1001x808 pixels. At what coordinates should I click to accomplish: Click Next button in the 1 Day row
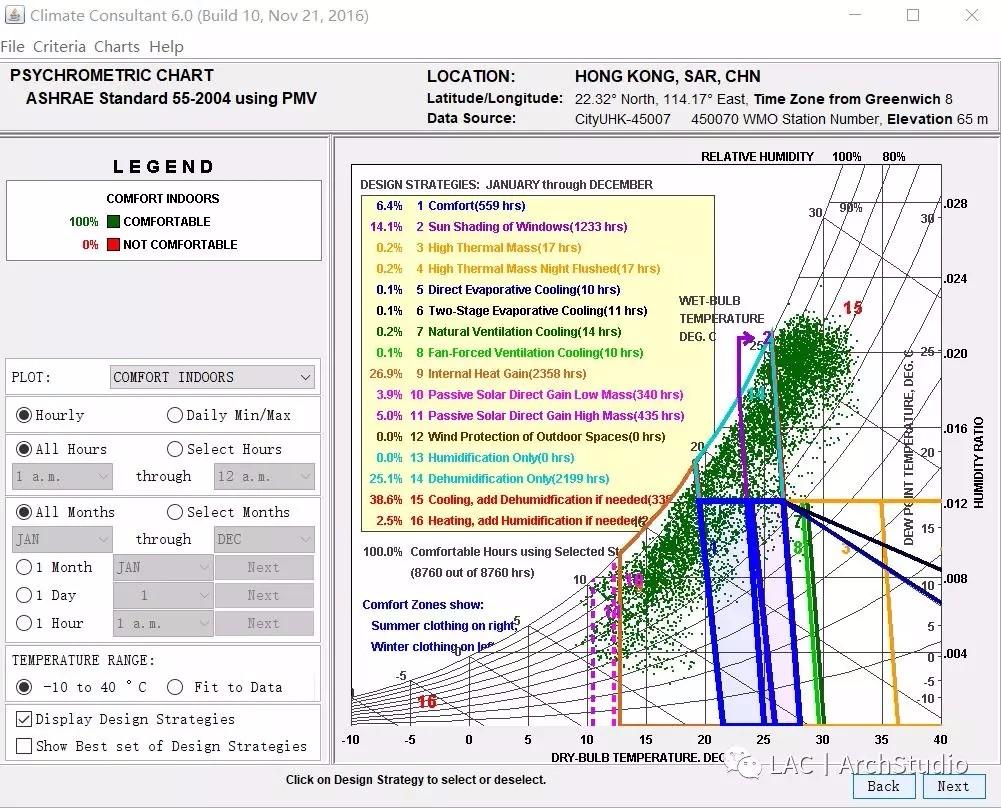264,595
